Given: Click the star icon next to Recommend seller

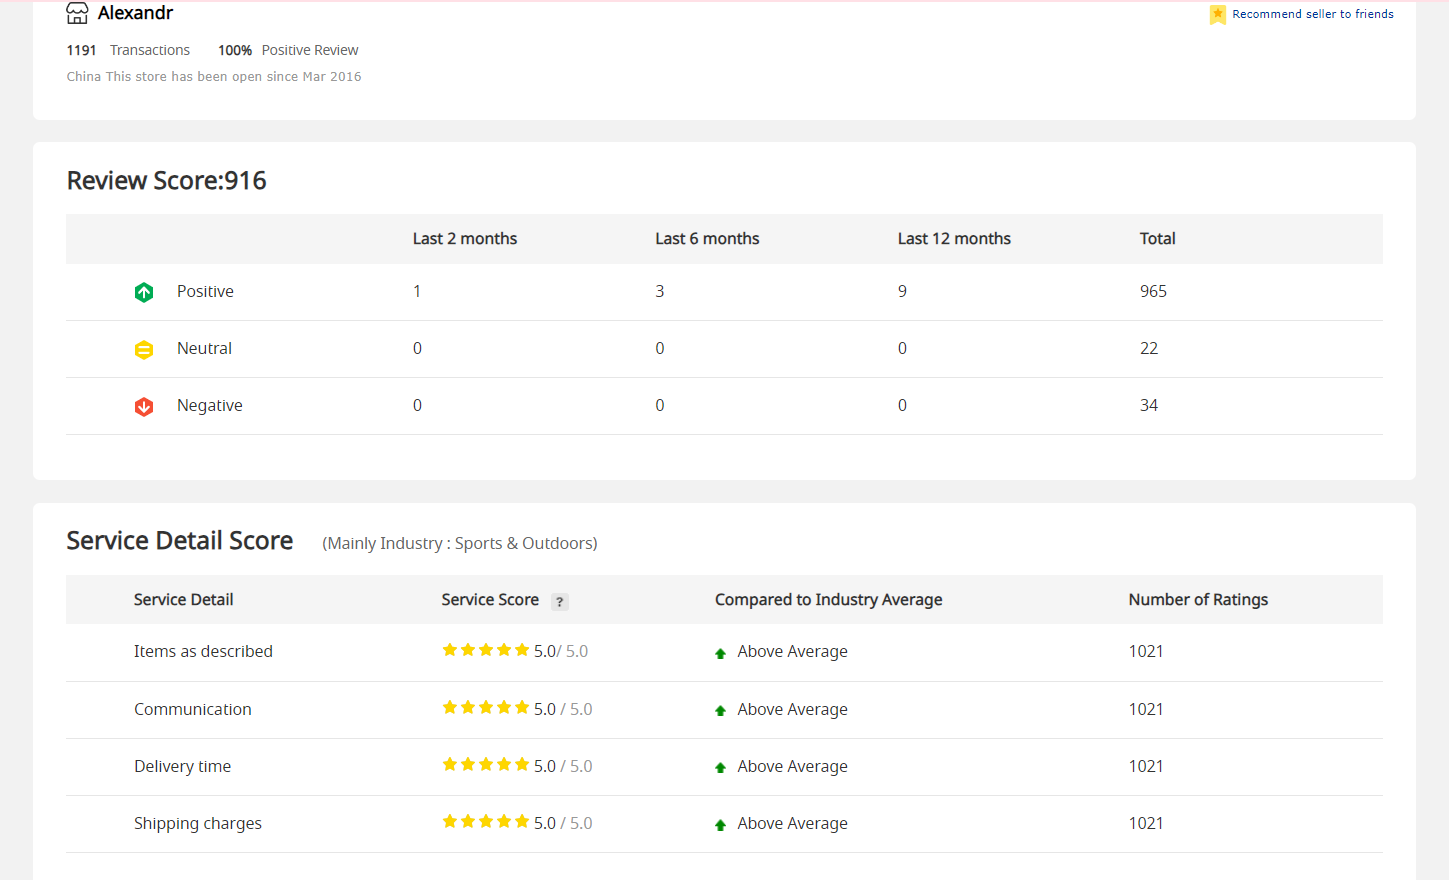Looking at the screenshot, I should [x=1217, y=14].
